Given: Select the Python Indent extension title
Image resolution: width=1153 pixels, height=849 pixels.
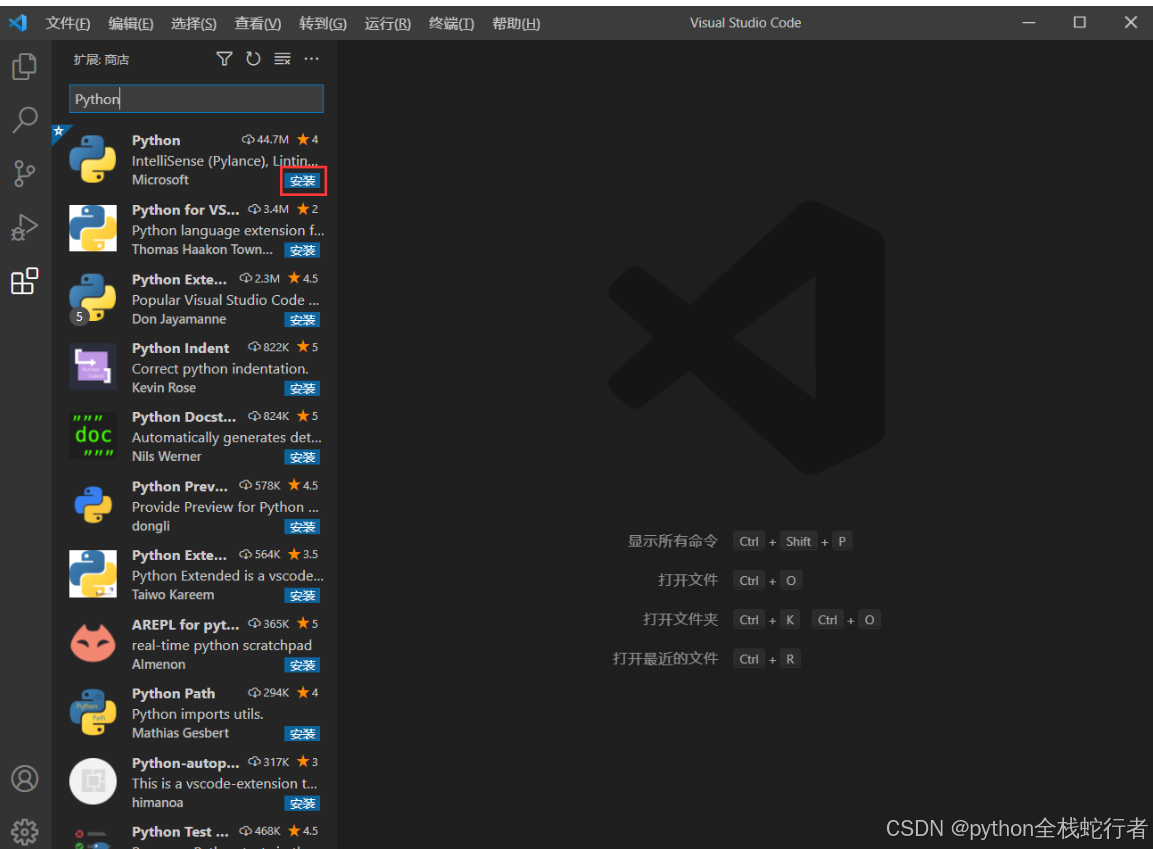Looking at the screenshot, I should 180,348.
